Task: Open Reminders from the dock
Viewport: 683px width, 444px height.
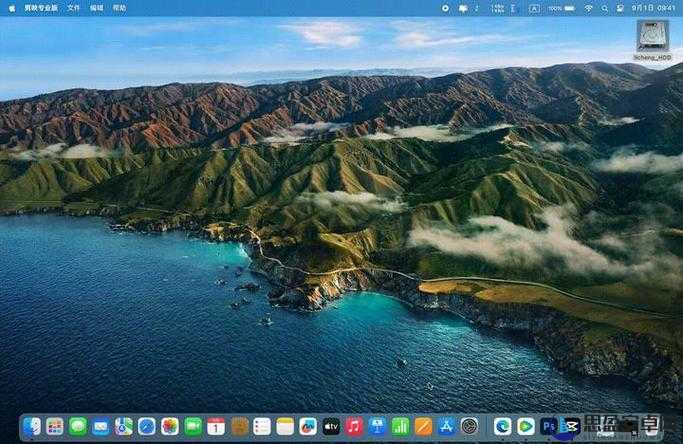Action: click(262, 427)
